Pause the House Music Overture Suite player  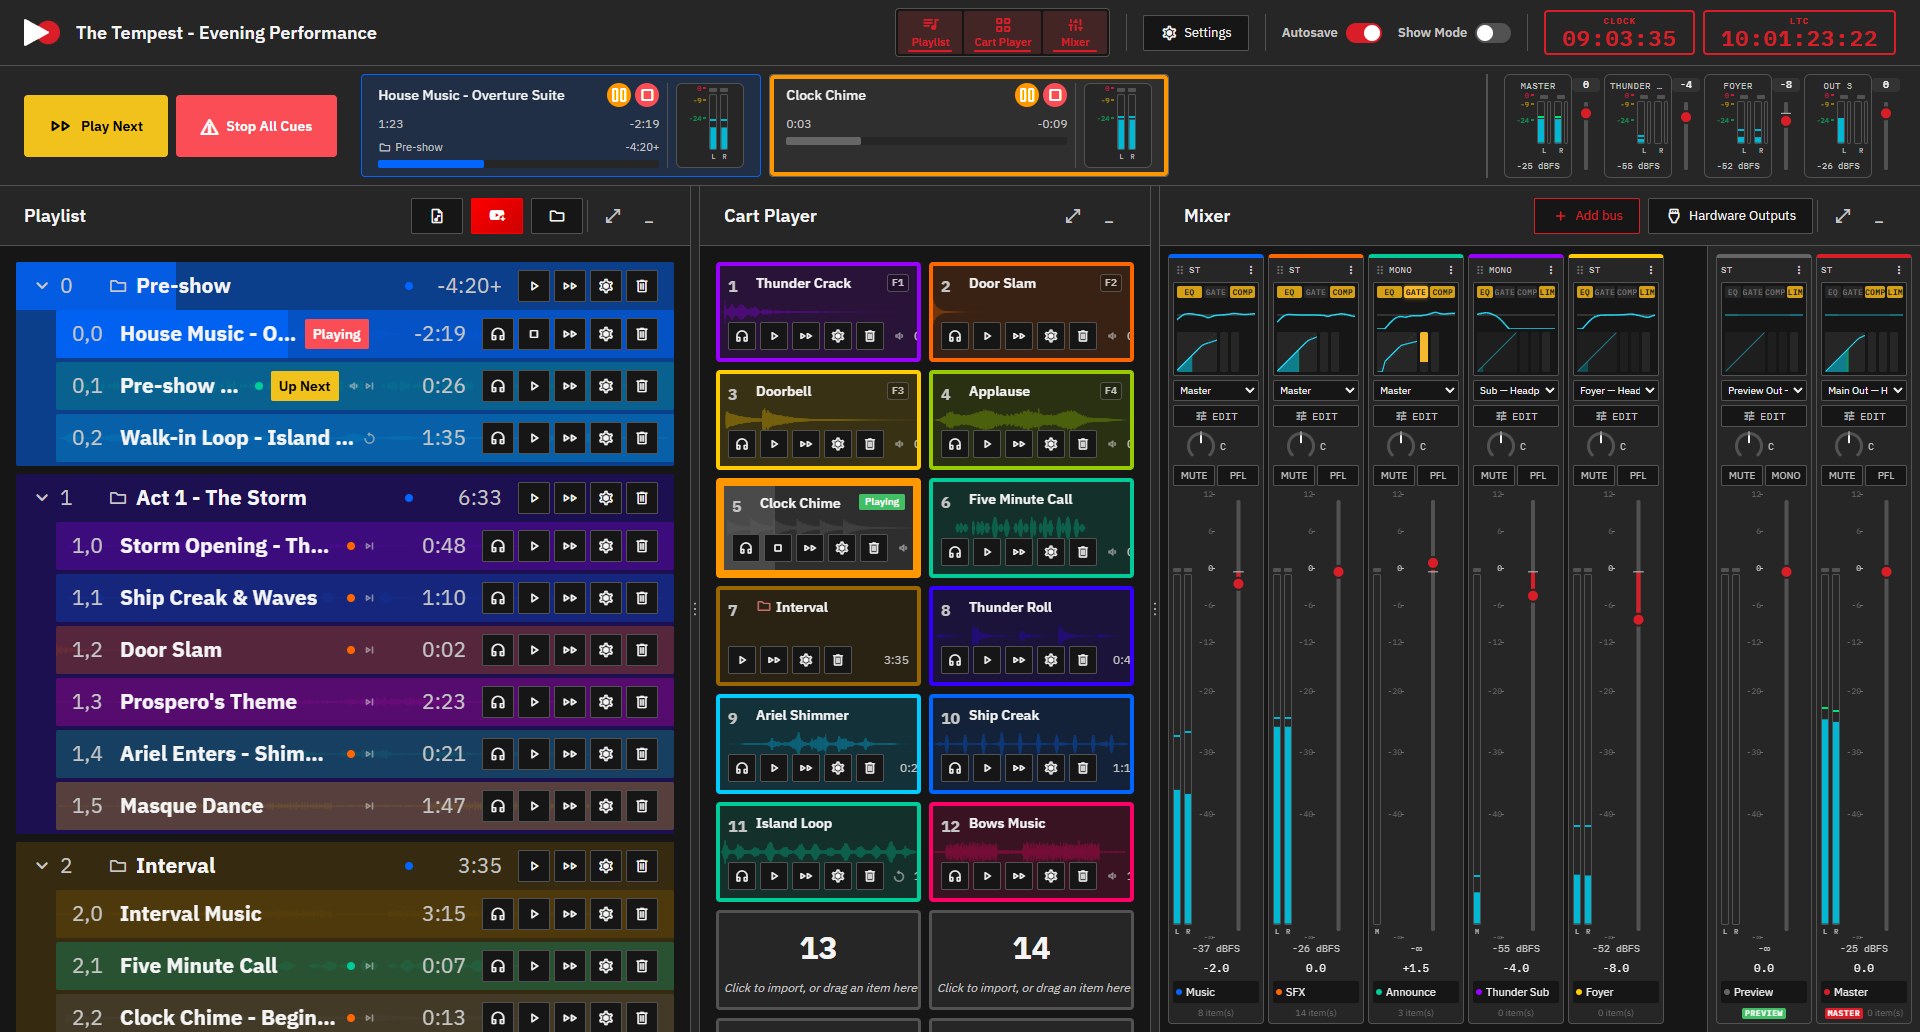pyautogui.click(x=619, y=95)
